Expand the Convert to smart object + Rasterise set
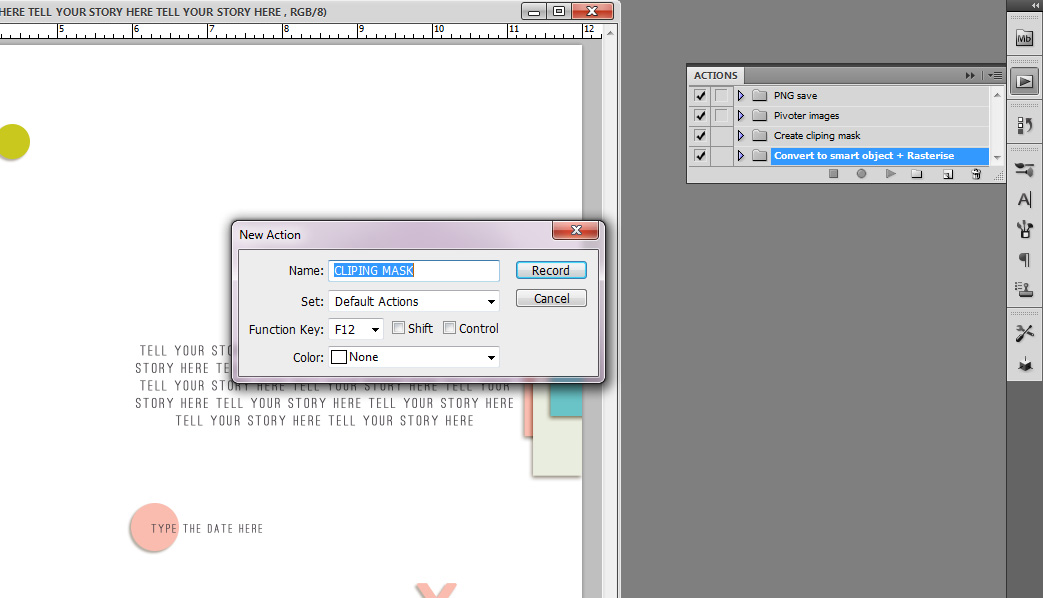The width and height of the screenshot is (1043, 598). tap(740, 156)
